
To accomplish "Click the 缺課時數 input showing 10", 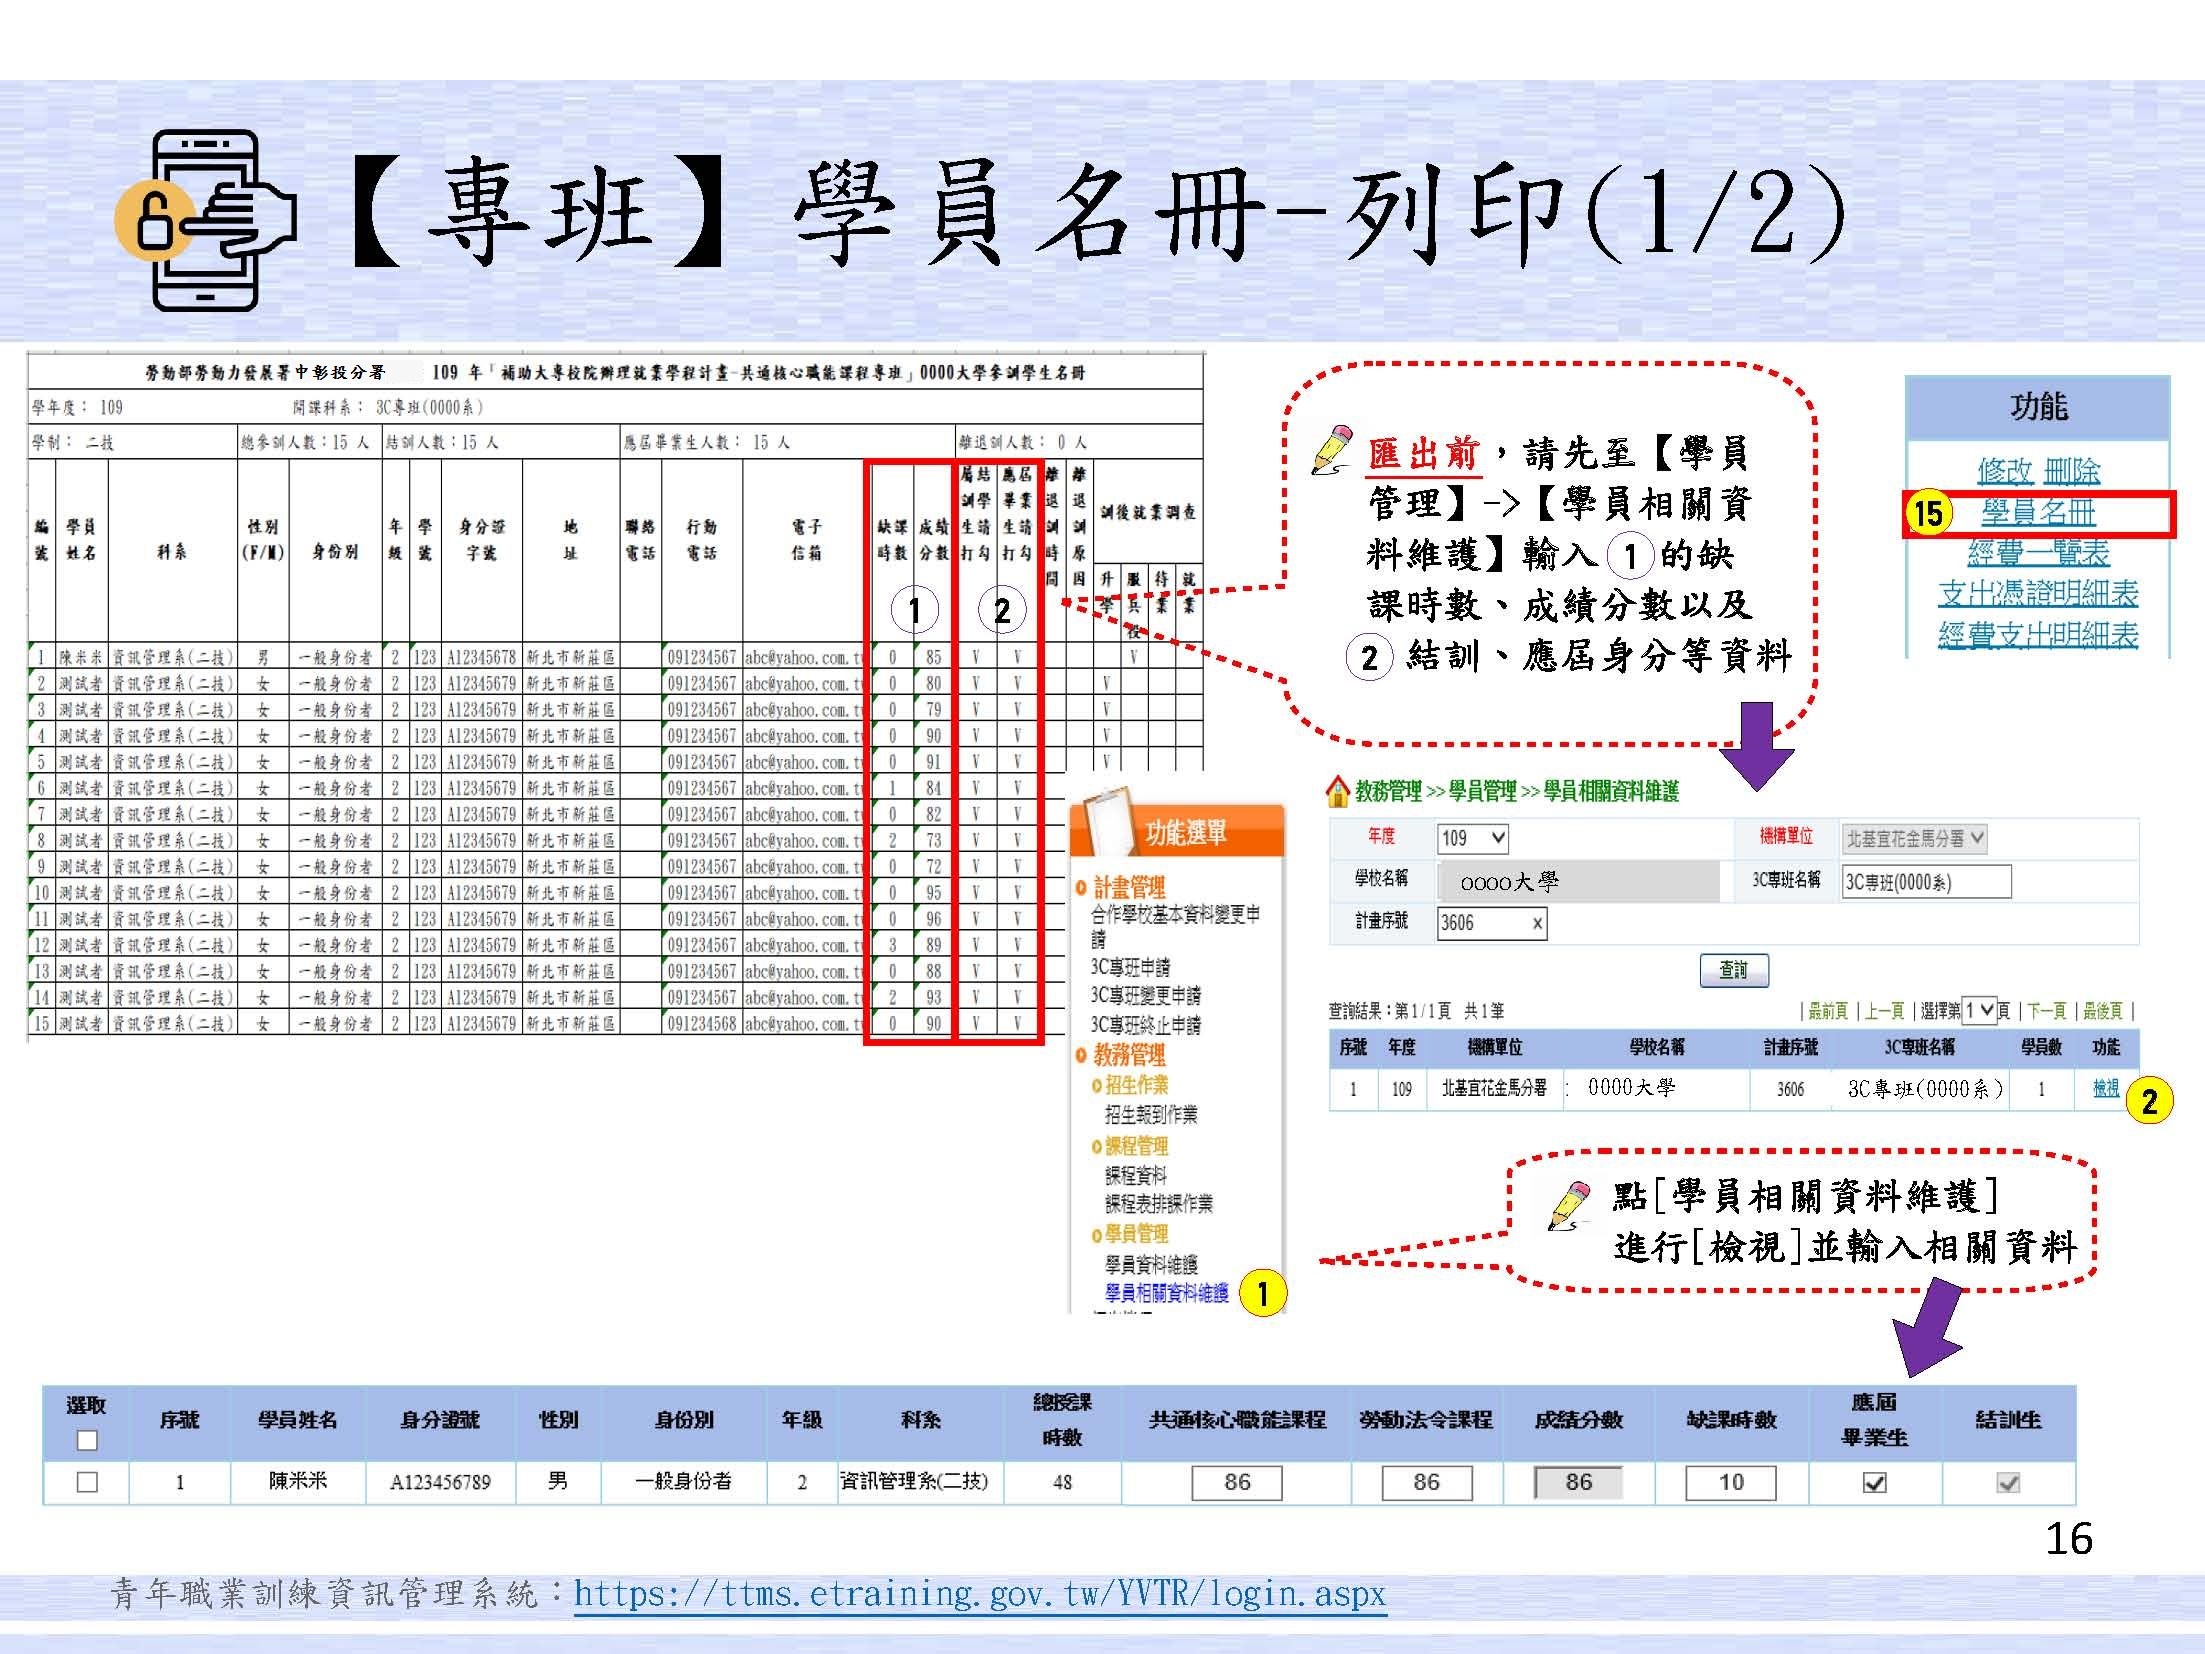I will [1730, 1482].
